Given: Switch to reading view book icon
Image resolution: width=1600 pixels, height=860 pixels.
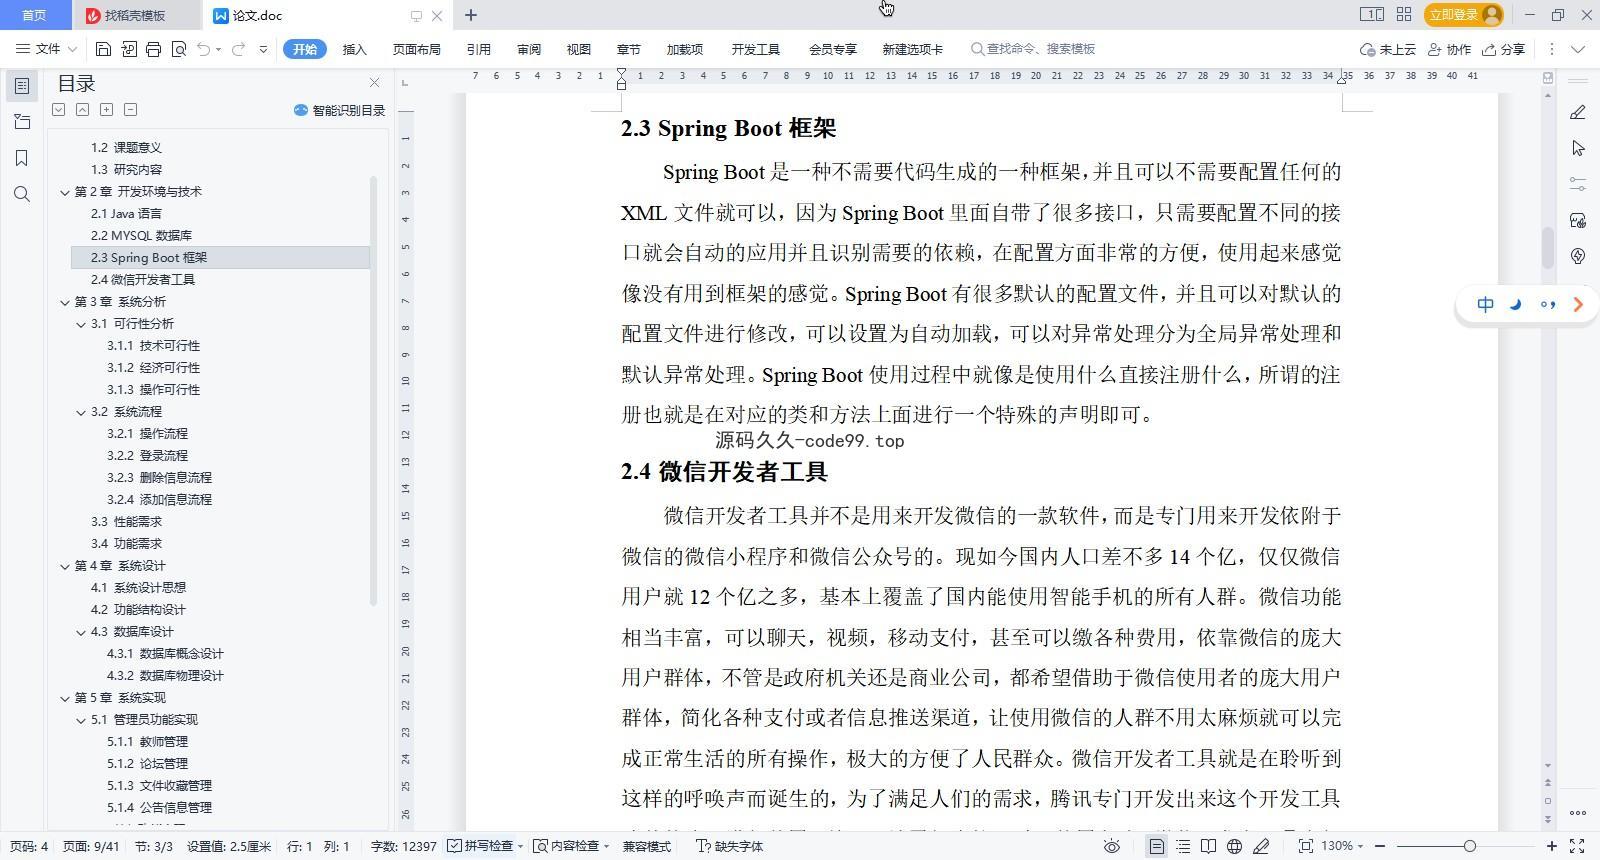Looking at the screenshot, I should pyautogui.click(x=1208, y=846).
